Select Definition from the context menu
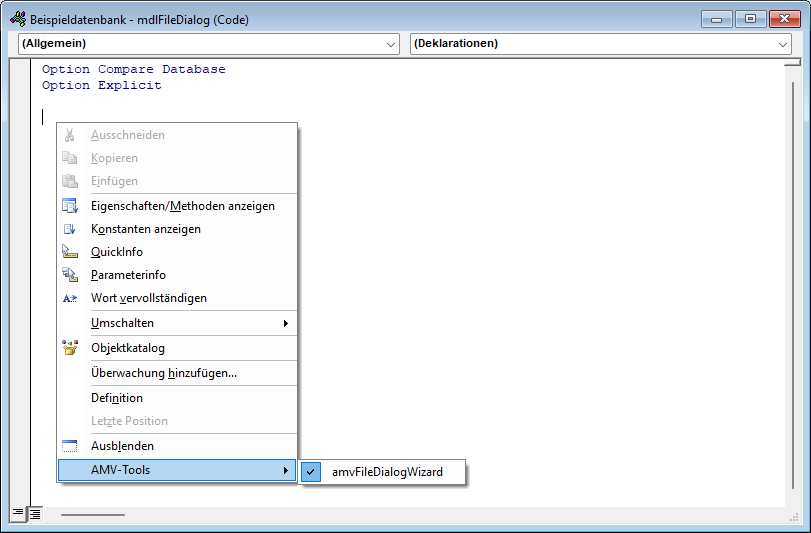The height and width of the screenshot is (533, 811). (117, 398)
